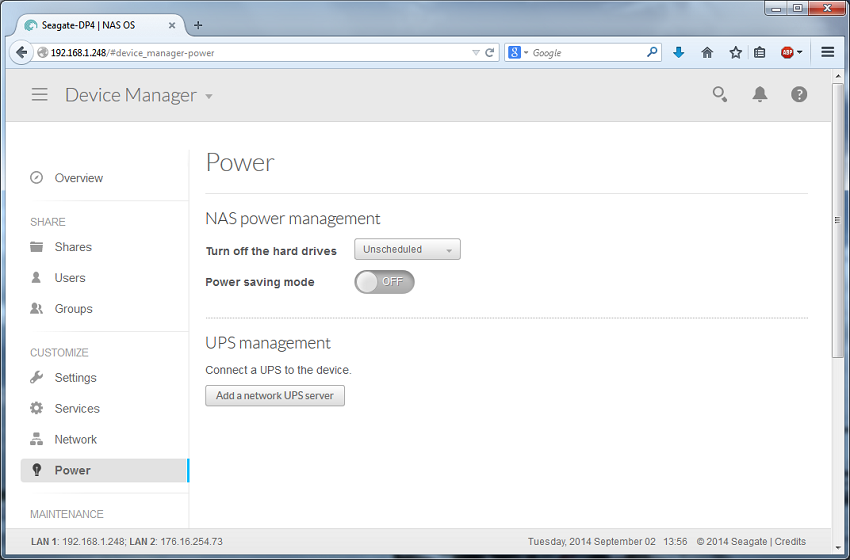Go to browser home page icon

[707, 53]
